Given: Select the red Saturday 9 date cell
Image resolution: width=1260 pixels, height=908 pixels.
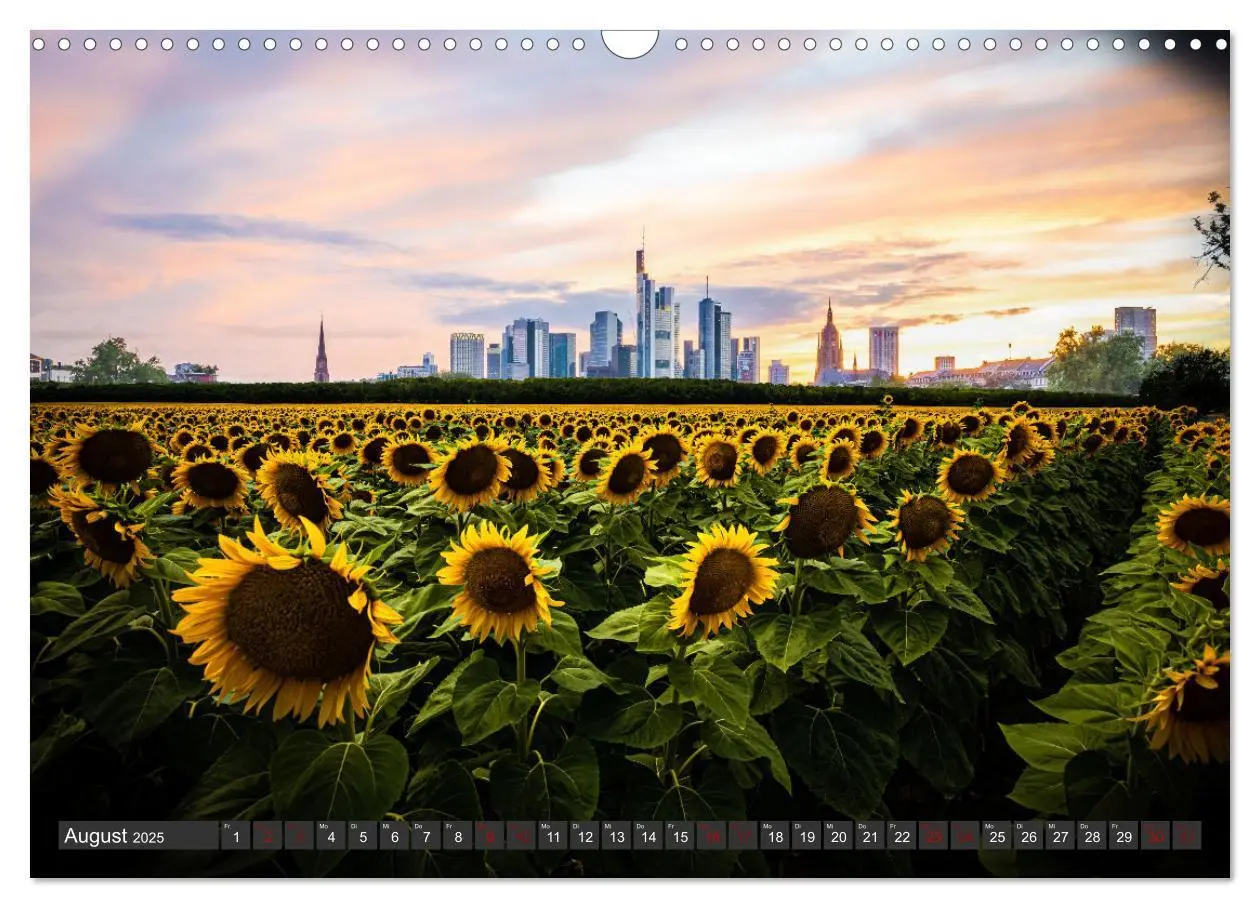Looking at the screenshot, I should (x=489, y=836).
